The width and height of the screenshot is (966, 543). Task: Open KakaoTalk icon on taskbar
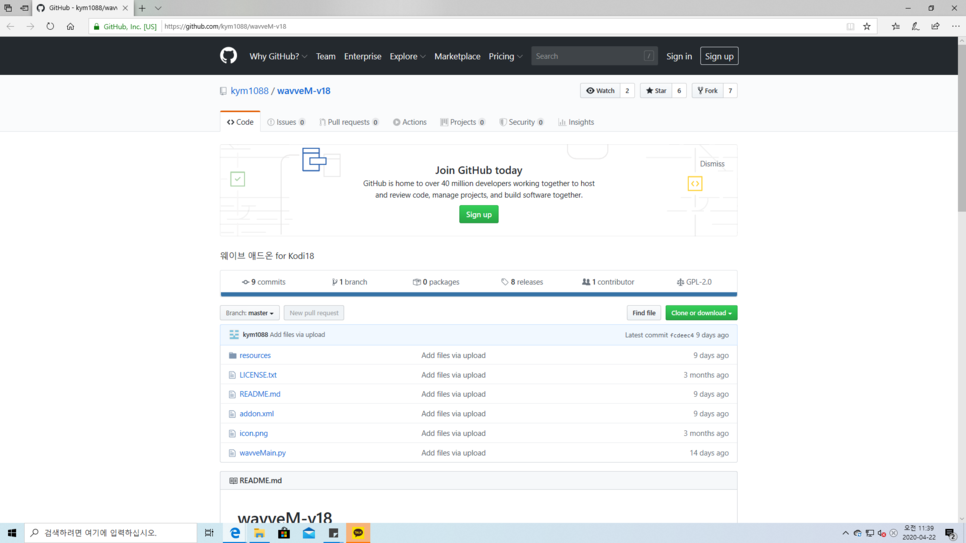358,533
